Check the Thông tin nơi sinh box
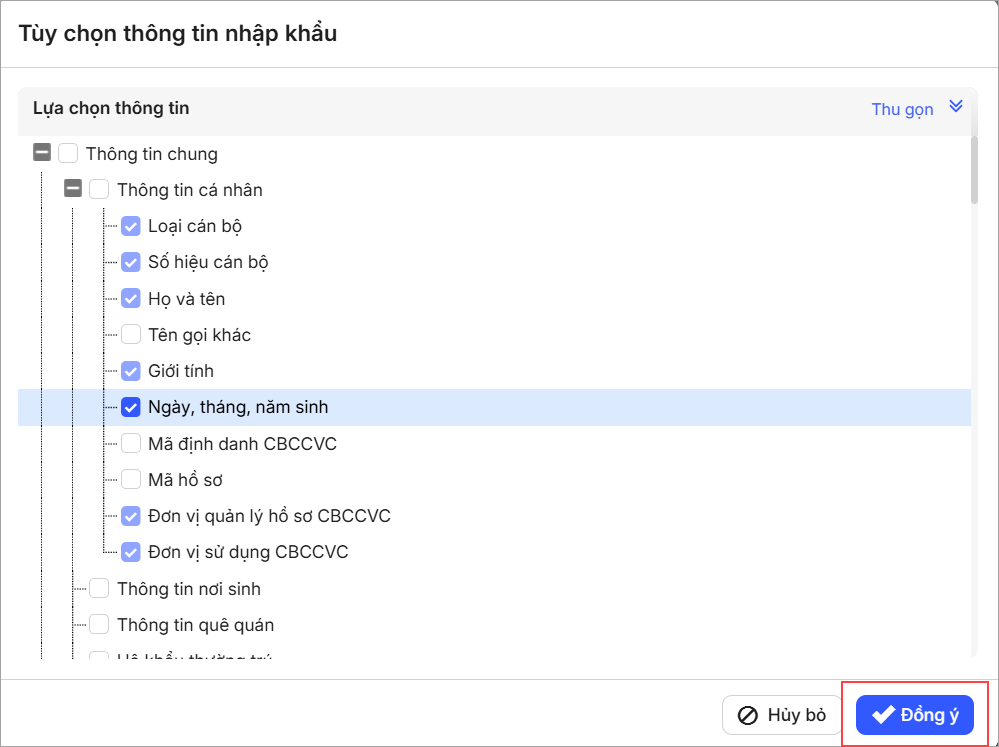The width and height of the screenshot is (999, 747). [x=99, y=588]
